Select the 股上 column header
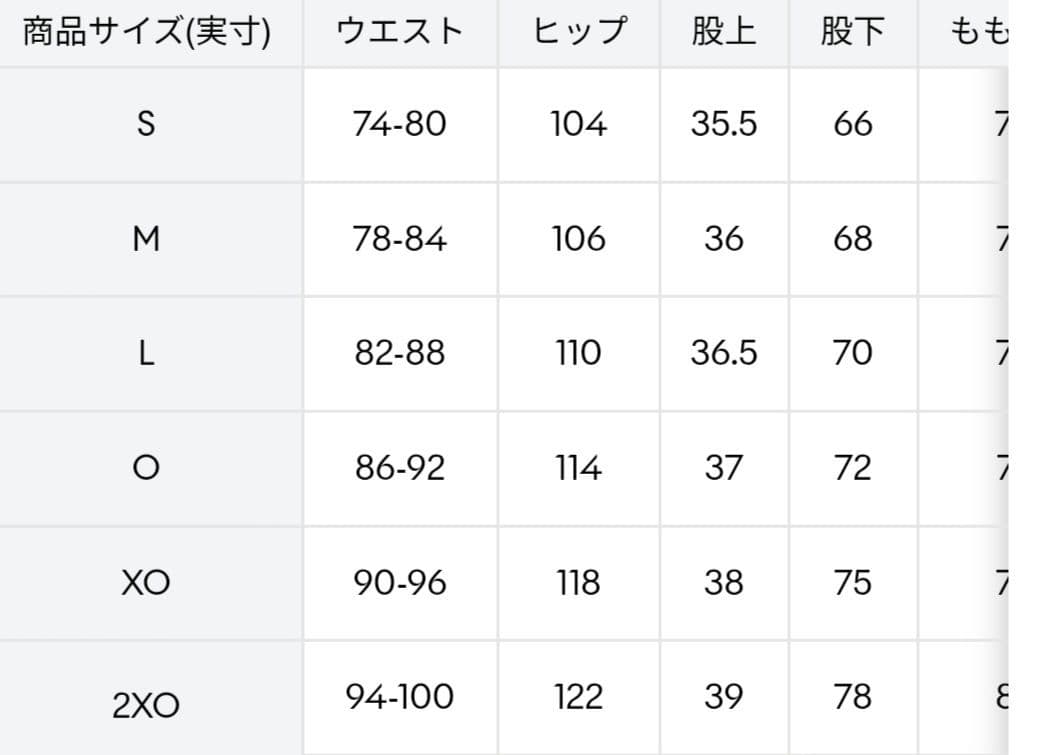Viewport: 1038px width, 755px height. (x=723, y=32)
